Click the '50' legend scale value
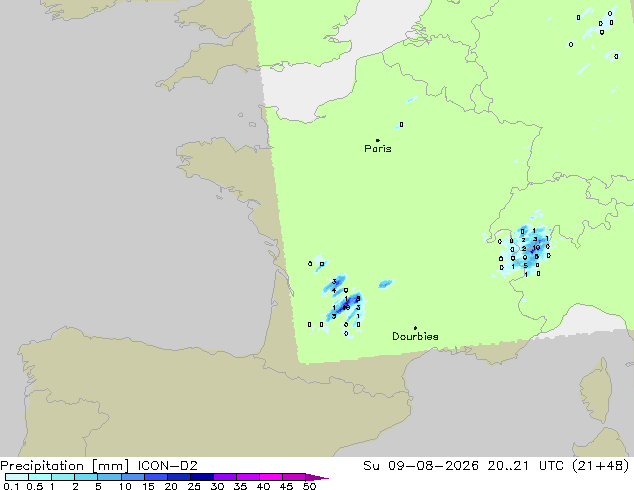Screen dimensions: 634x490 pos(309,486)
